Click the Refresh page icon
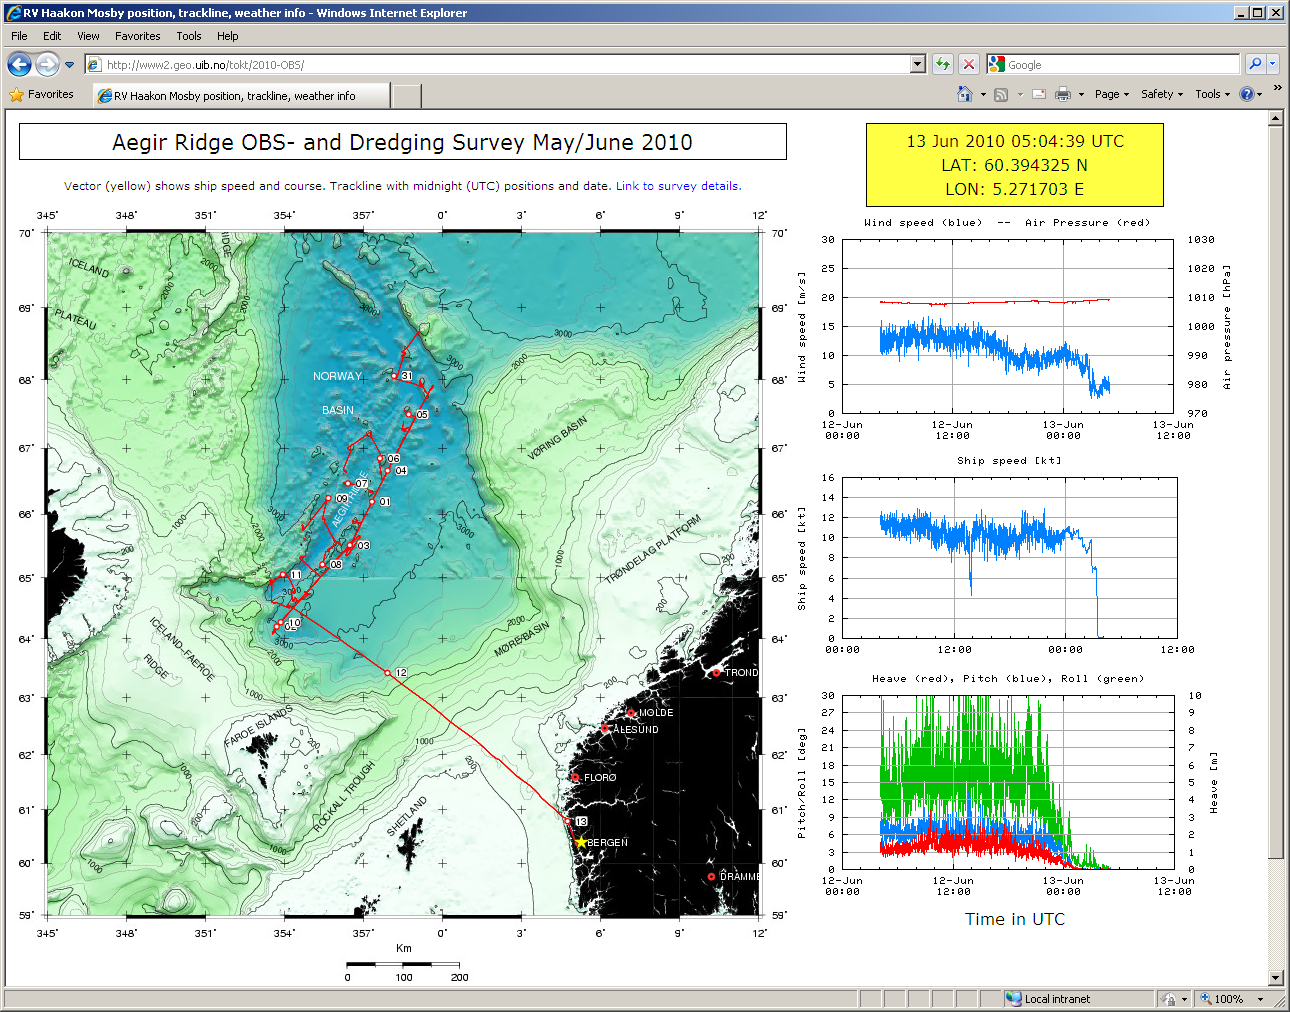 pos(942,64)
